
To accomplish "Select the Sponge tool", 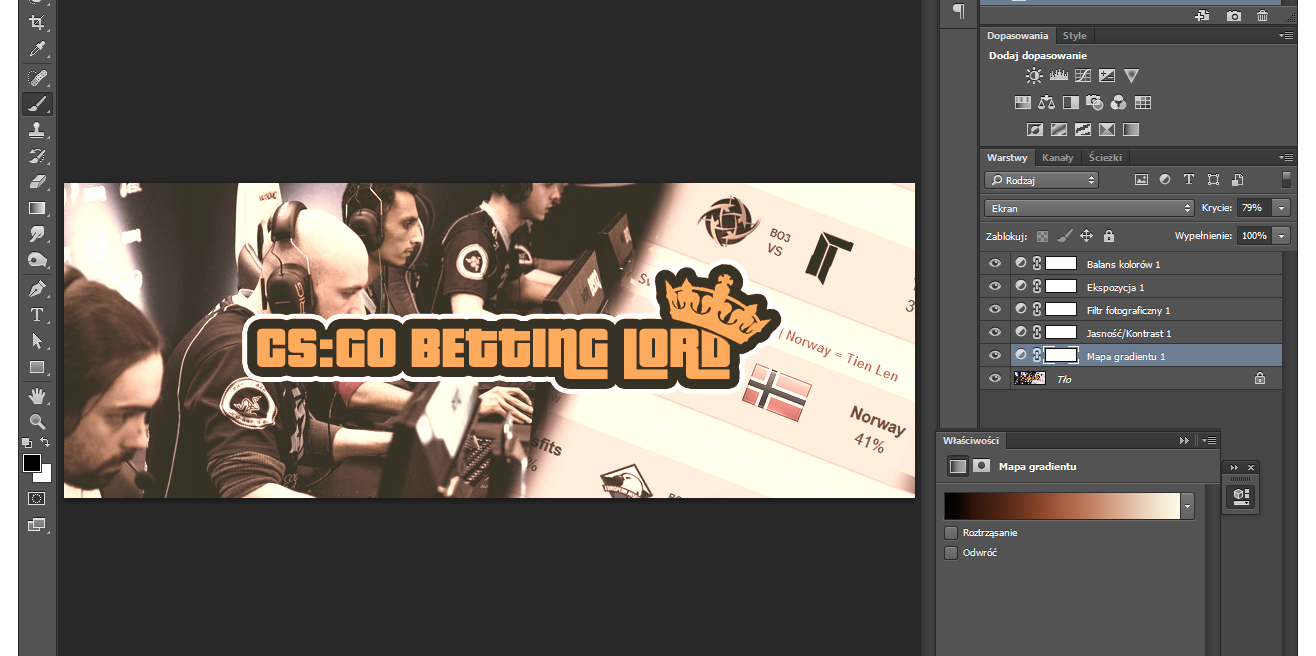I will (x=37, y=260).
